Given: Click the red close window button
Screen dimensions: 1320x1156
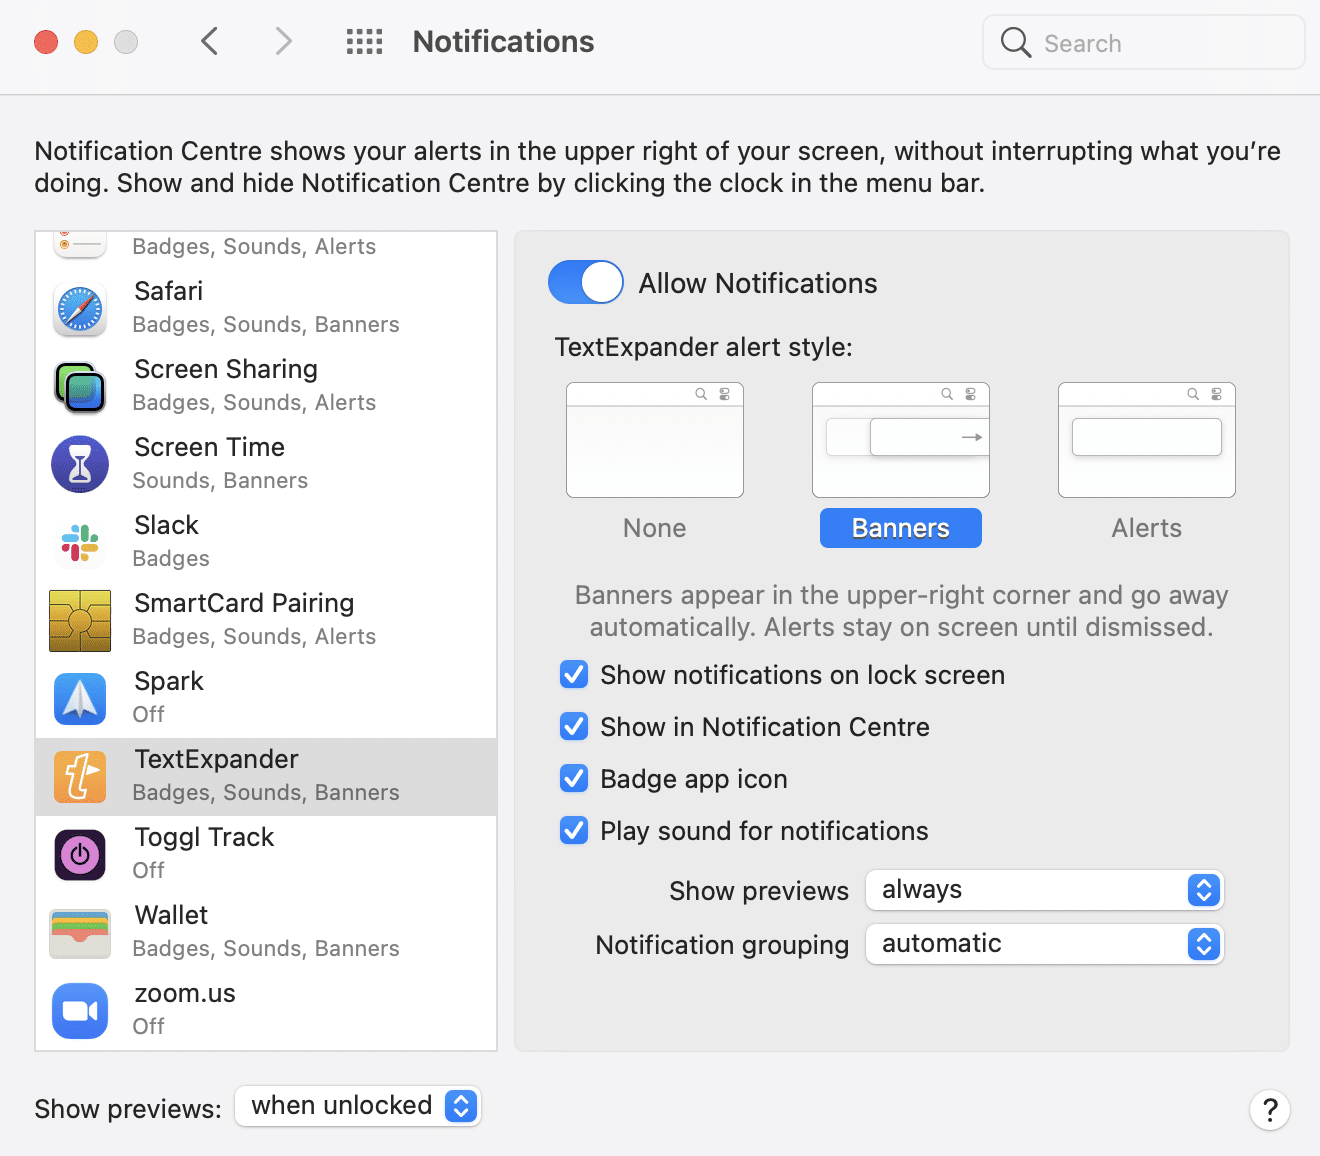Looking at the screenshot, I should 46,42.
